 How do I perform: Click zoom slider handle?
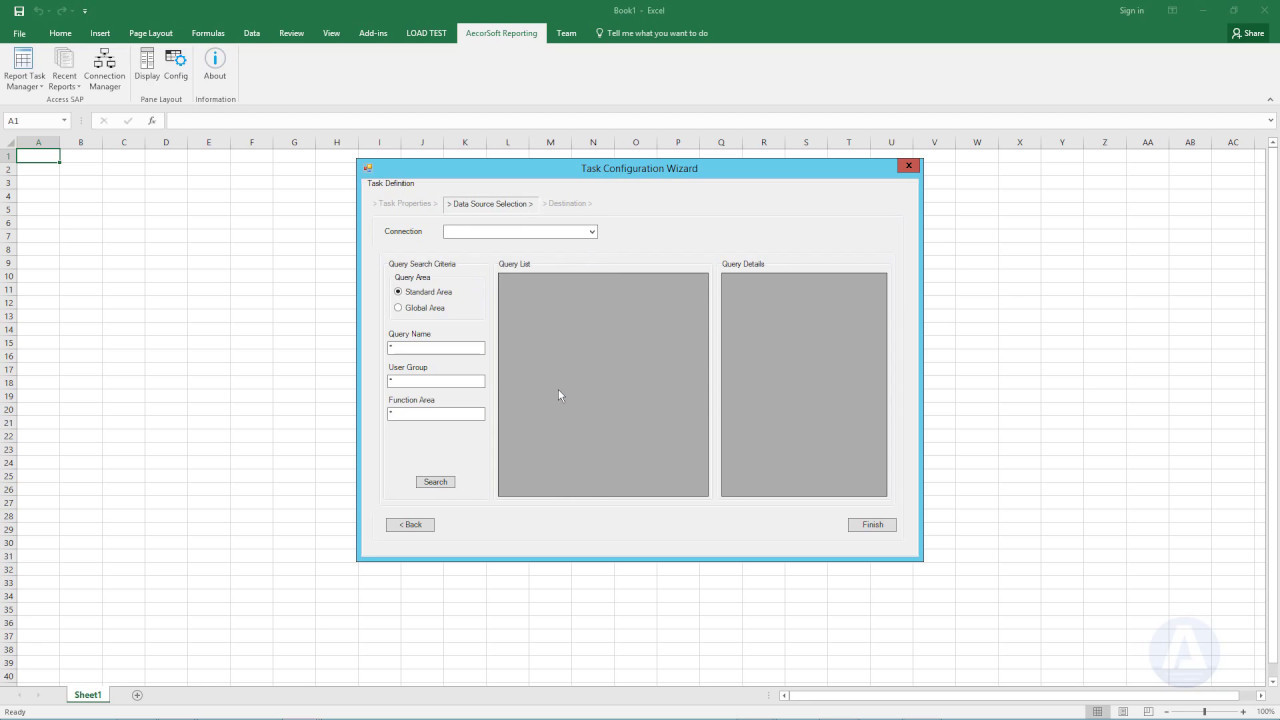pyautogui.click(x=1204, y=712)
